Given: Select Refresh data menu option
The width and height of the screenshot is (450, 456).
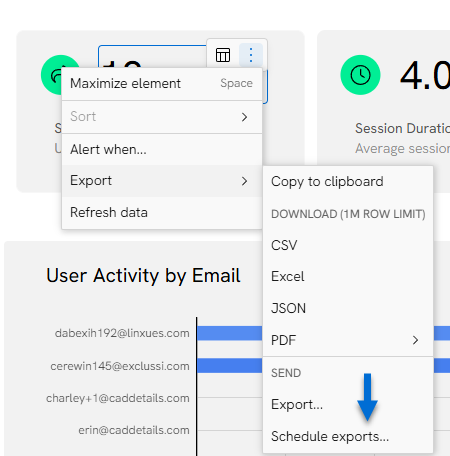Looking at the screenshot, I should point(162,212).
